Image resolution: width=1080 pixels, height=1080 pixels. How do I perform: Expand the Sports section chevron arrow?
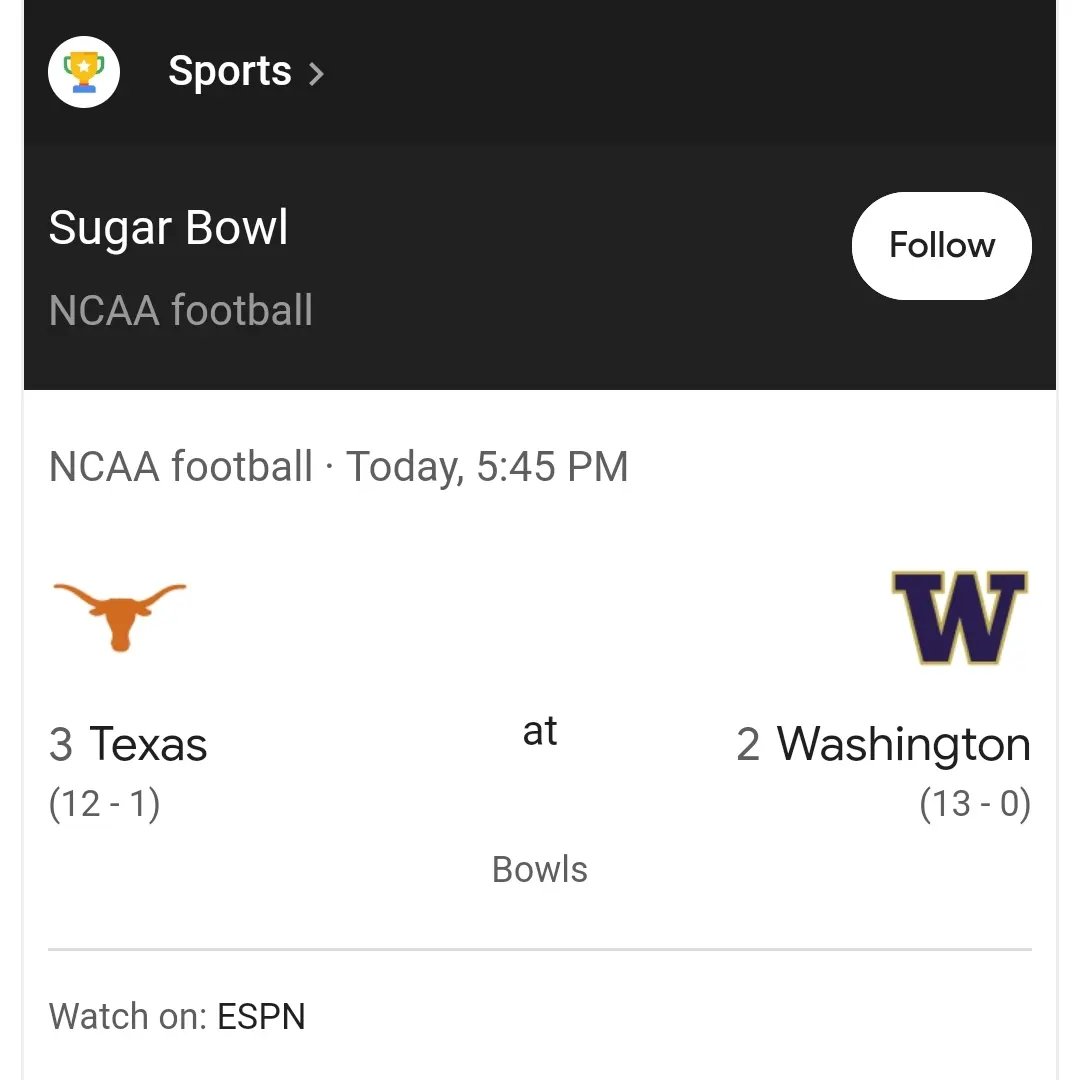pos(316,73)
